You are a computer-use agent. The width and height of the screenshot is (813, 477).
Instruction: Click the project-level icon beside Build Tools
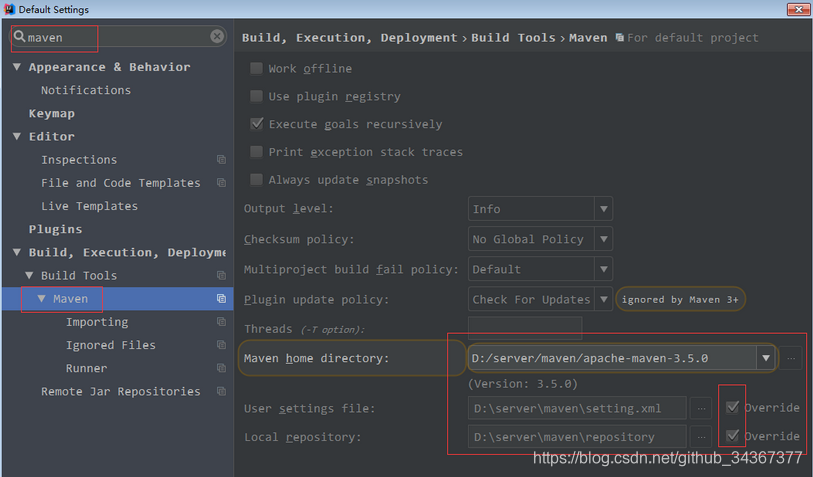coord(221,275)
